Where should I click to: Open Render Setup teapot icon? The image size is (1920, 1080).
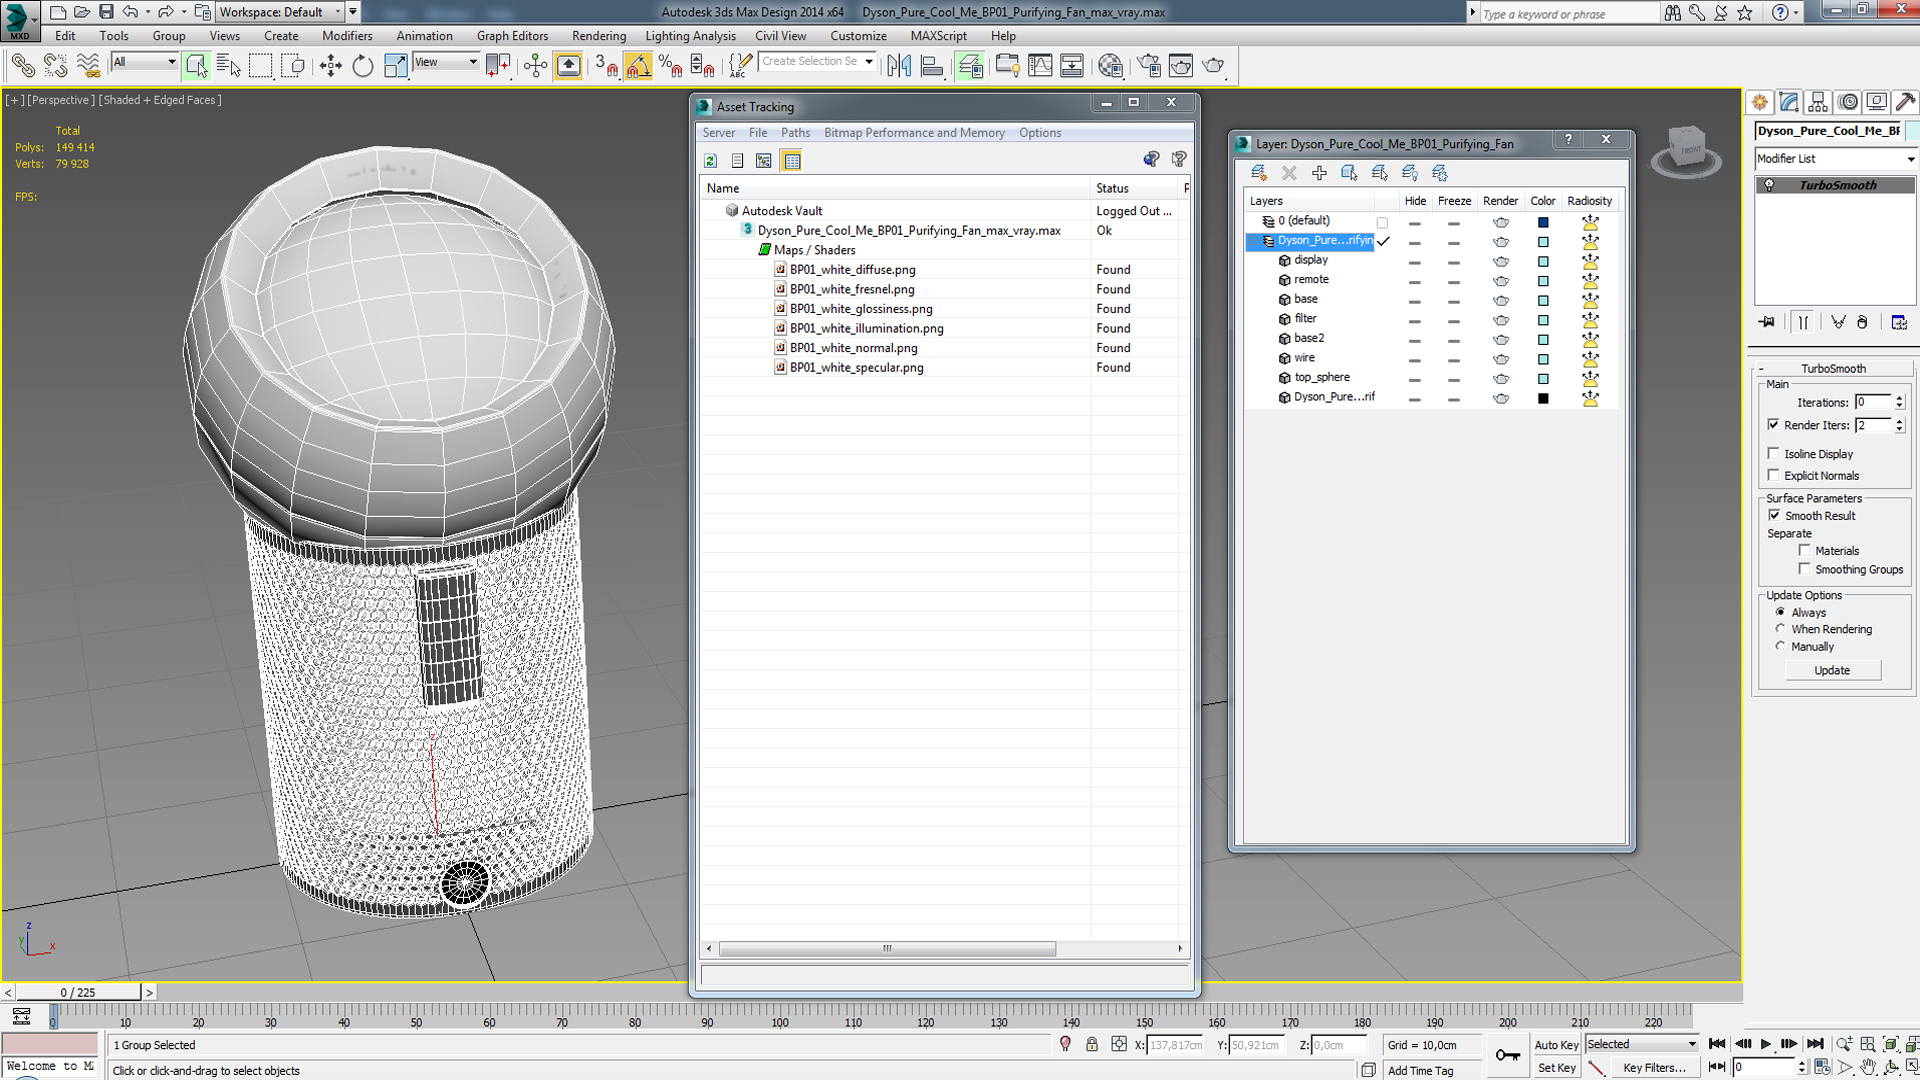tap(1149, 66)
